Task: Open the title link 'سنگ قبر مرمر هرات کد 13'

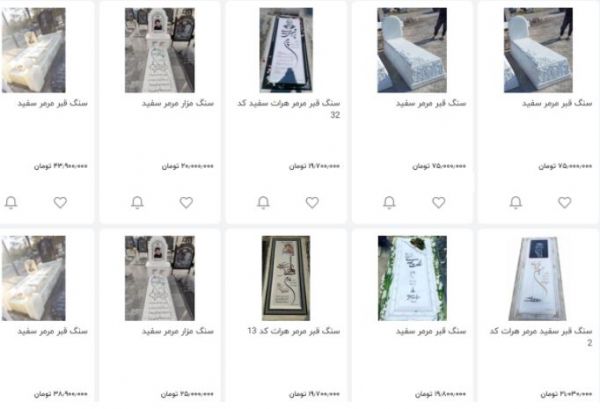Action: (x=293, y=331)
